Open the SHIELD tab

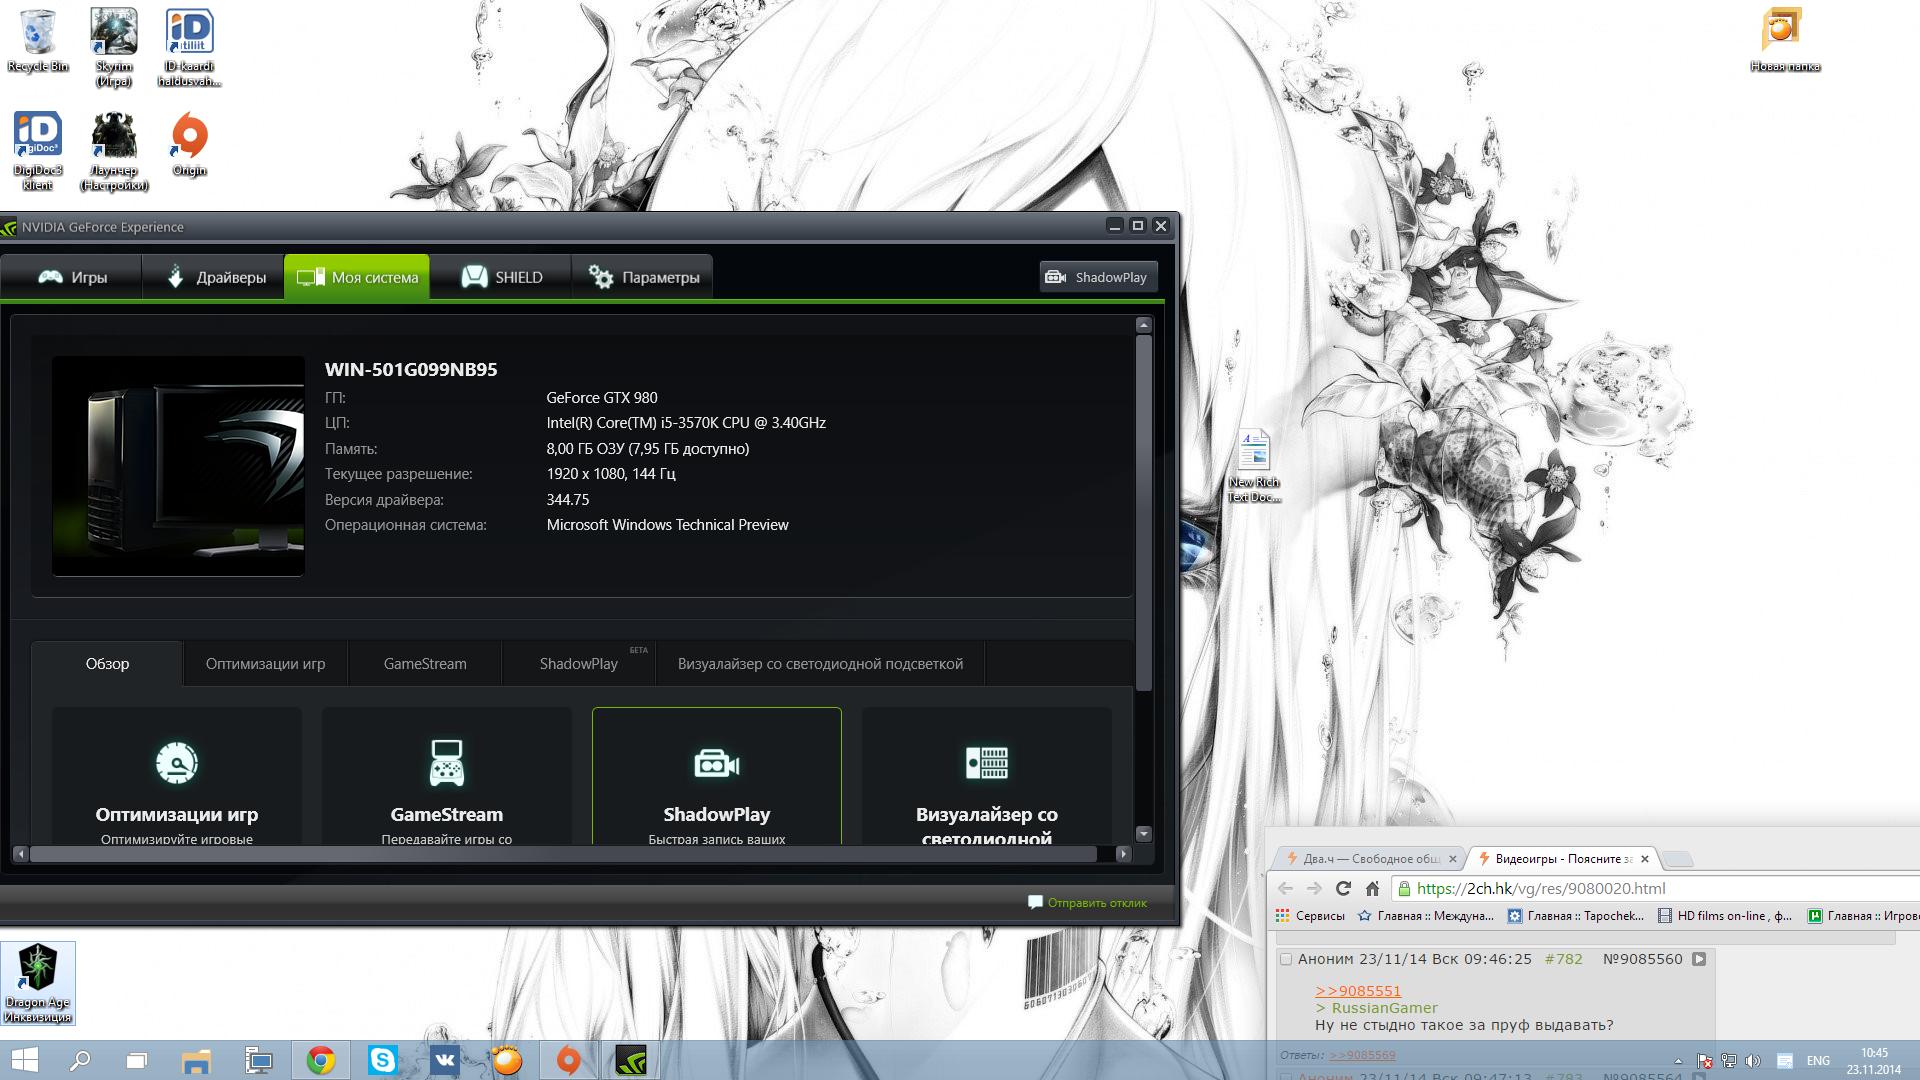[x=501, y=277]
